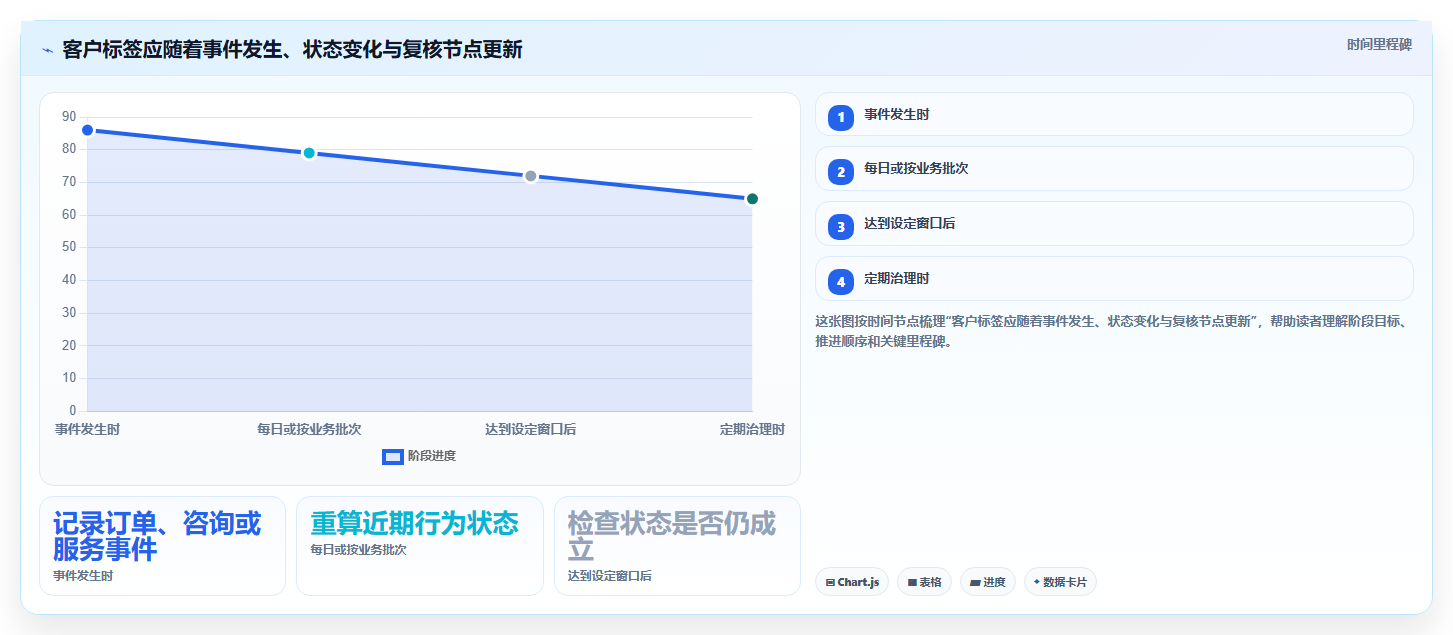This screenshot has height=635, width=1453.
Task: Click the 阶段进度 legend color box
Action: pyautogui.click(x=393, y=457)
